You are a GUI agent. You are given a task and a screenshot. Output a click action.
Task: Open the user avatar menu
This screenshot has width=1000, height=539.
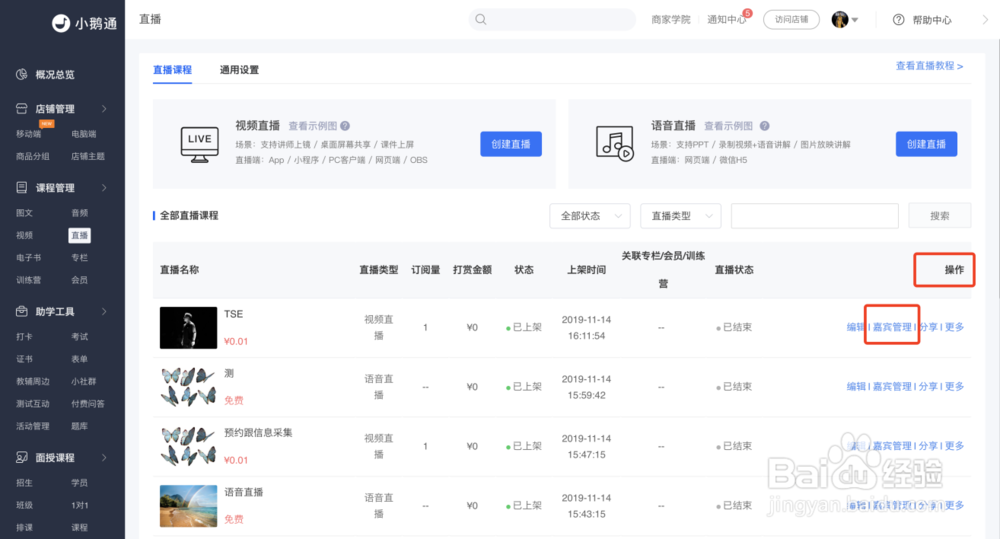coord(840,20)
